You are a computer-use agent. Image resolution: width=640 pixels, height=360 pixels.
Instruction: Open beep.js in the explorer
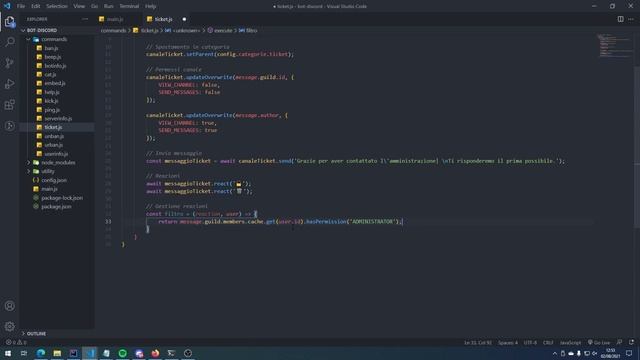pos(53,57)
